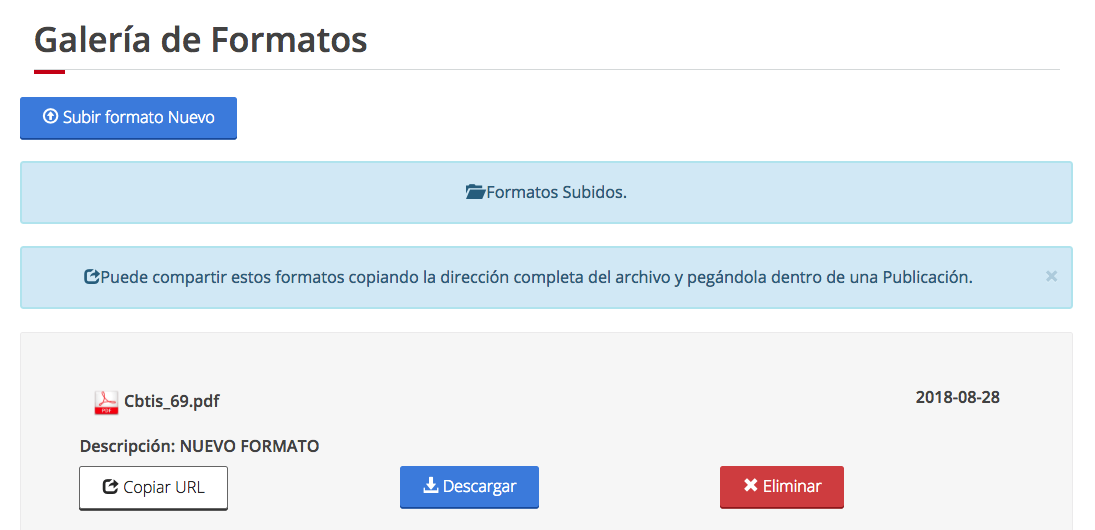This screenshot has height=530, width=1095.
Task: Click the share icon in the info message
Action: click(x=91, y=278)
